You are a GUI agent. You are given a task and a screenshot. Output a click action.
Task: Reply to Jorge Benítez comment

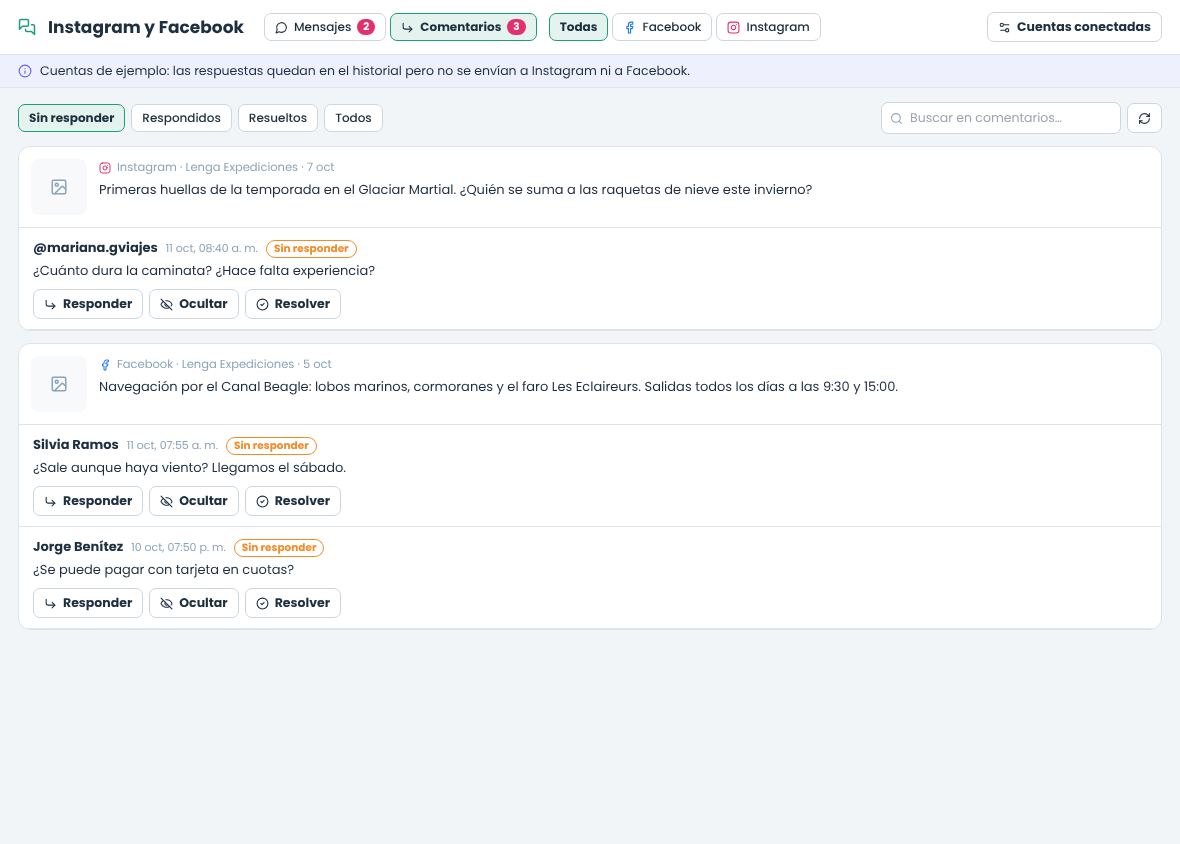(x=88, y=603)
